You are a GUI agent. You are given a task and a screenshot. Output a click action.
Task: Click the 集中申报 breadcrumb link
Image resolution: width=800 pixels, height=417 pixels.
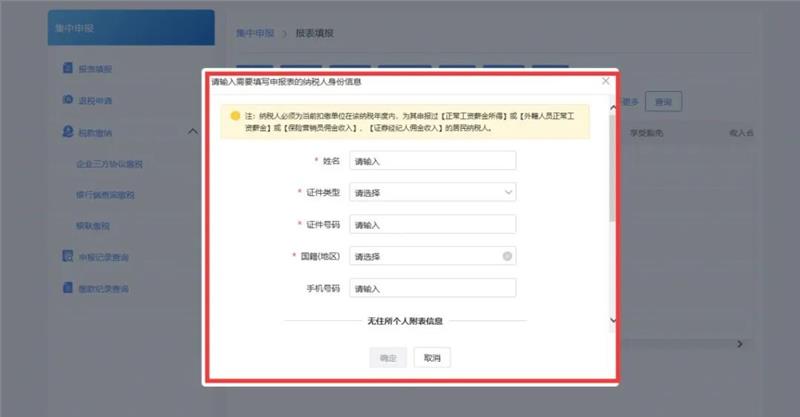pos(254,33)
